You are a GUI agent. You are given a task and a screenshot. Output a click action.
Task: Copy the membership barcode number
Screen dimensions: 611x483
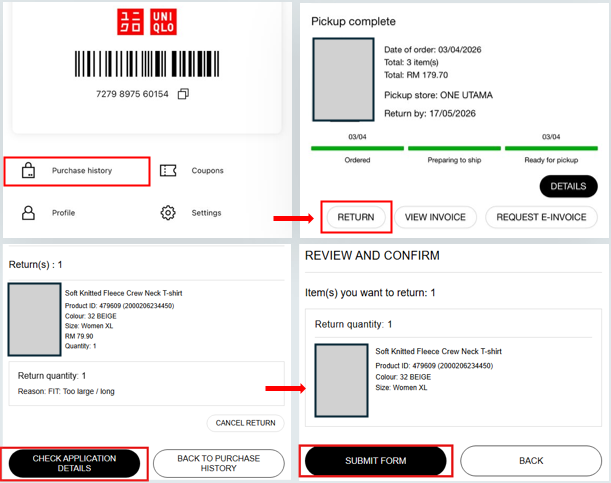[x=183, y=94]
